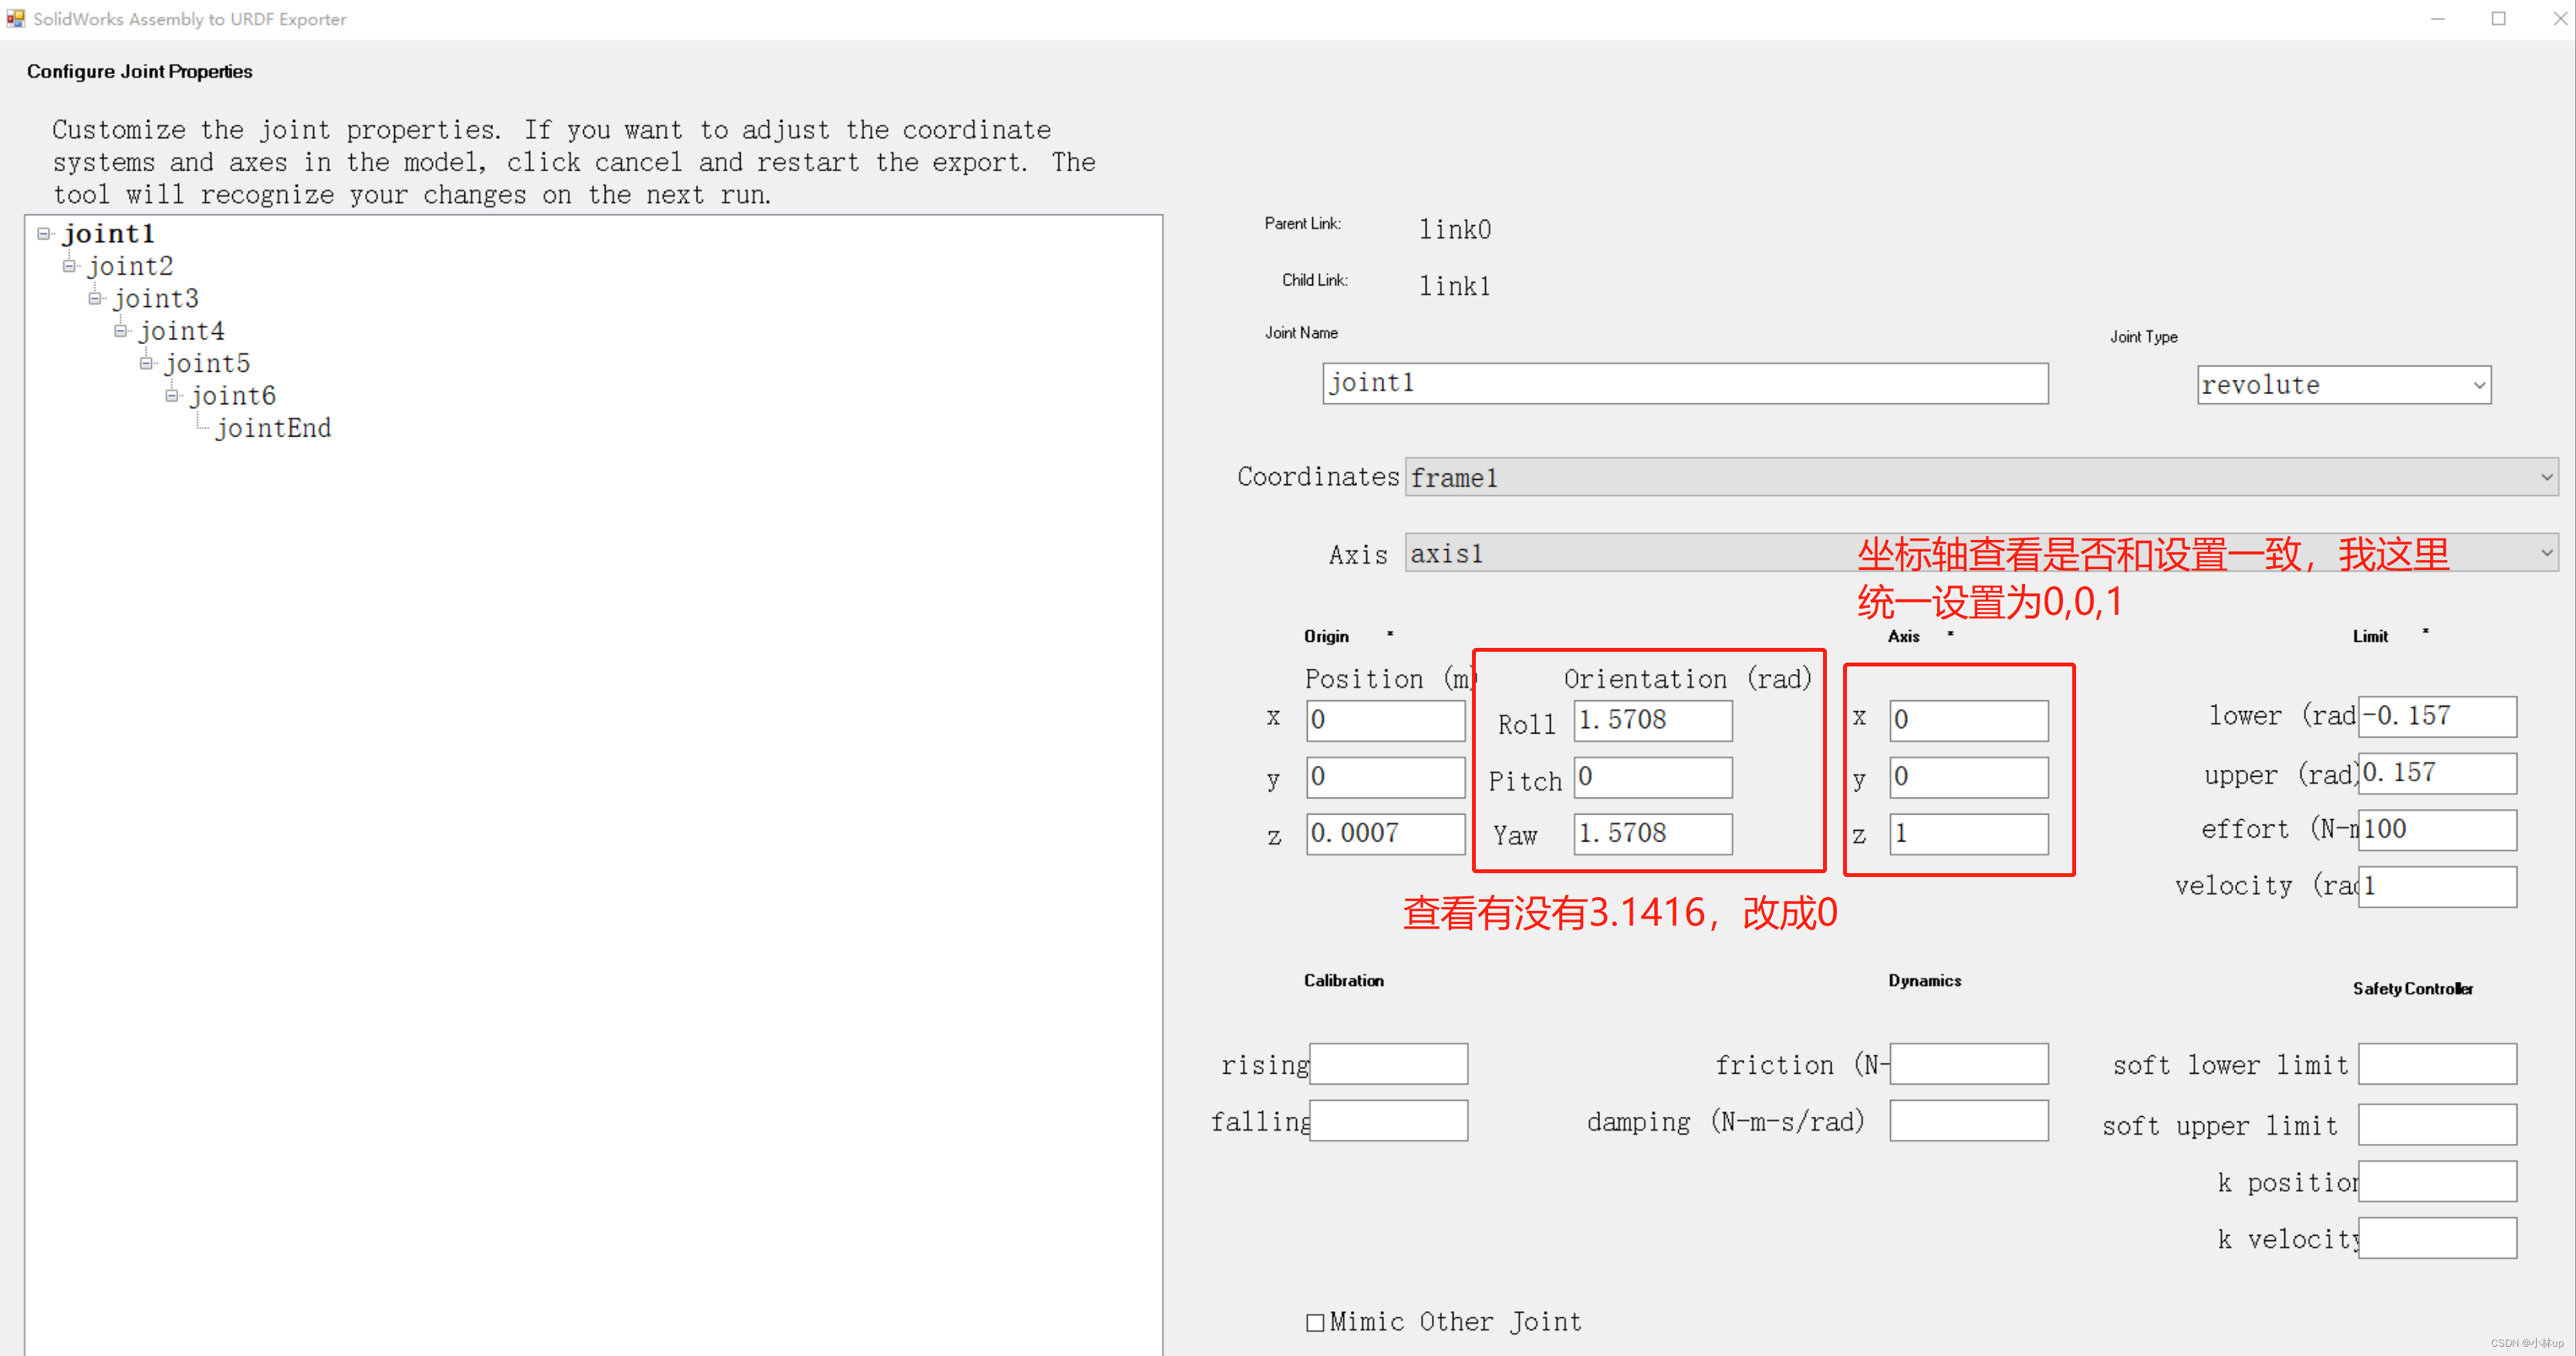The height and width of the screenshot is (1356, 2576).
Task: Select jointEnd in the joint tree
Action: (x=274, y=428)
